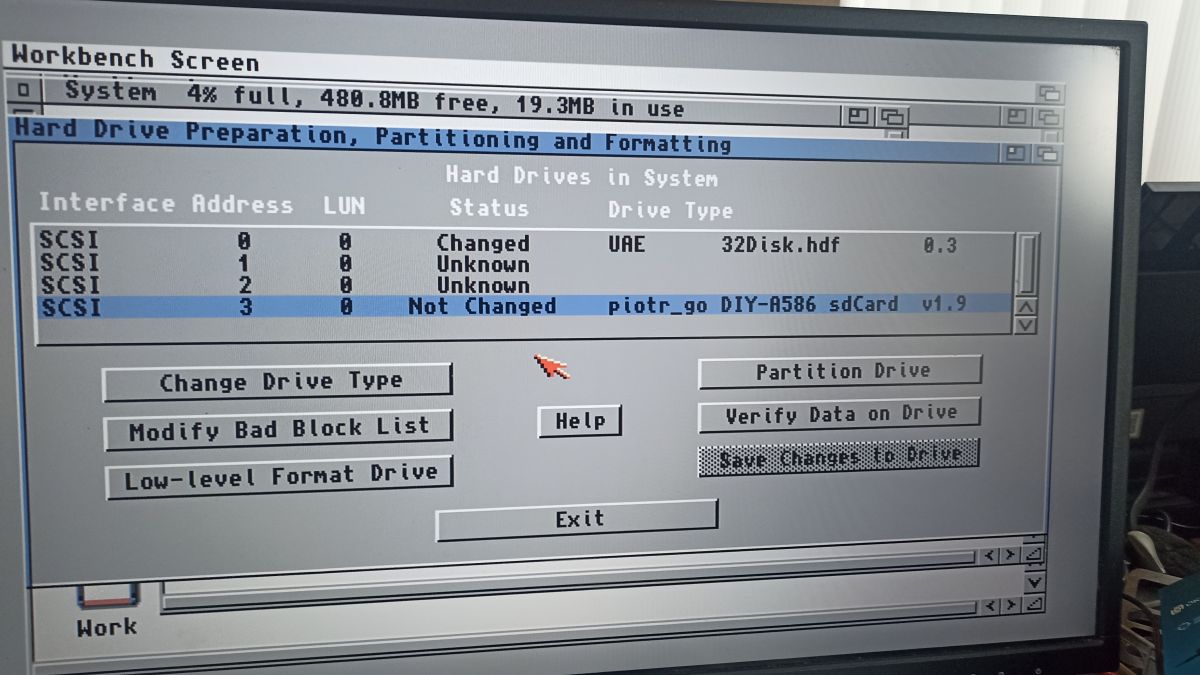The height and width of the screenshot is (675, 1200).
Task: Click Modify Bad Block List
Action: pyautogui.click(x=279, y=428)
